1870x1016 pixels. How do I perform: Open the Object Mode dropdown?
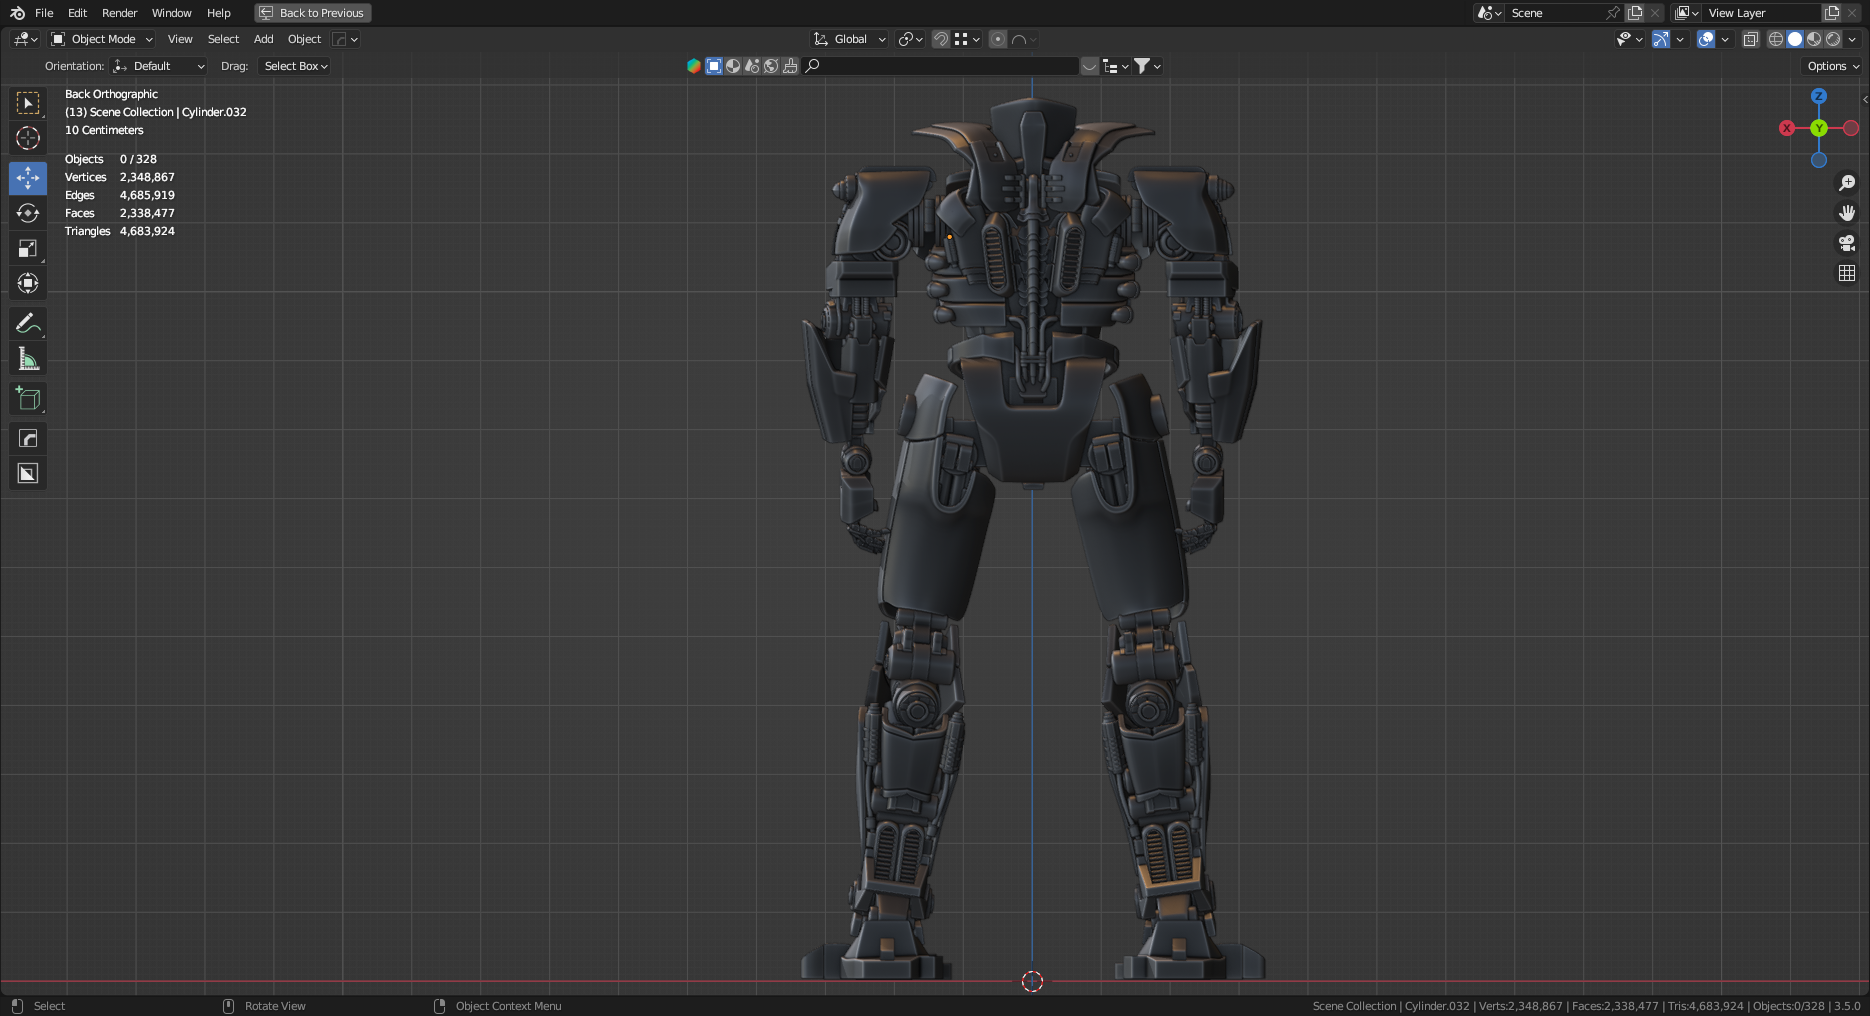(x=102, y=39)
